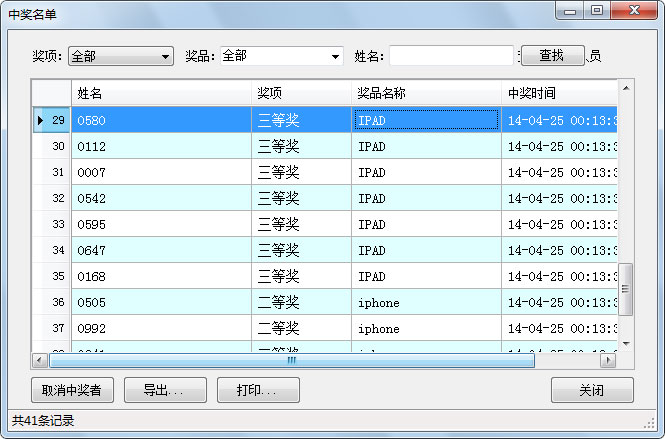Click name cell 0168
Viewport: 665px width, 439px height.
161,276
